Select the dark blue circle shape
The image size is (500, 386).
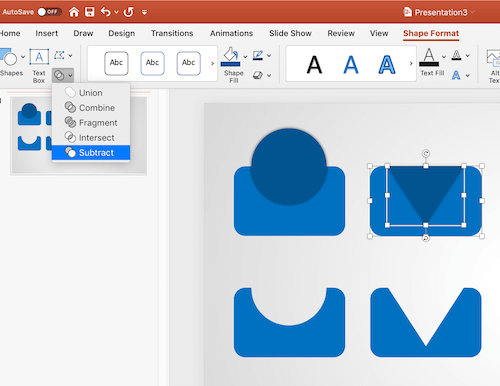289,166
